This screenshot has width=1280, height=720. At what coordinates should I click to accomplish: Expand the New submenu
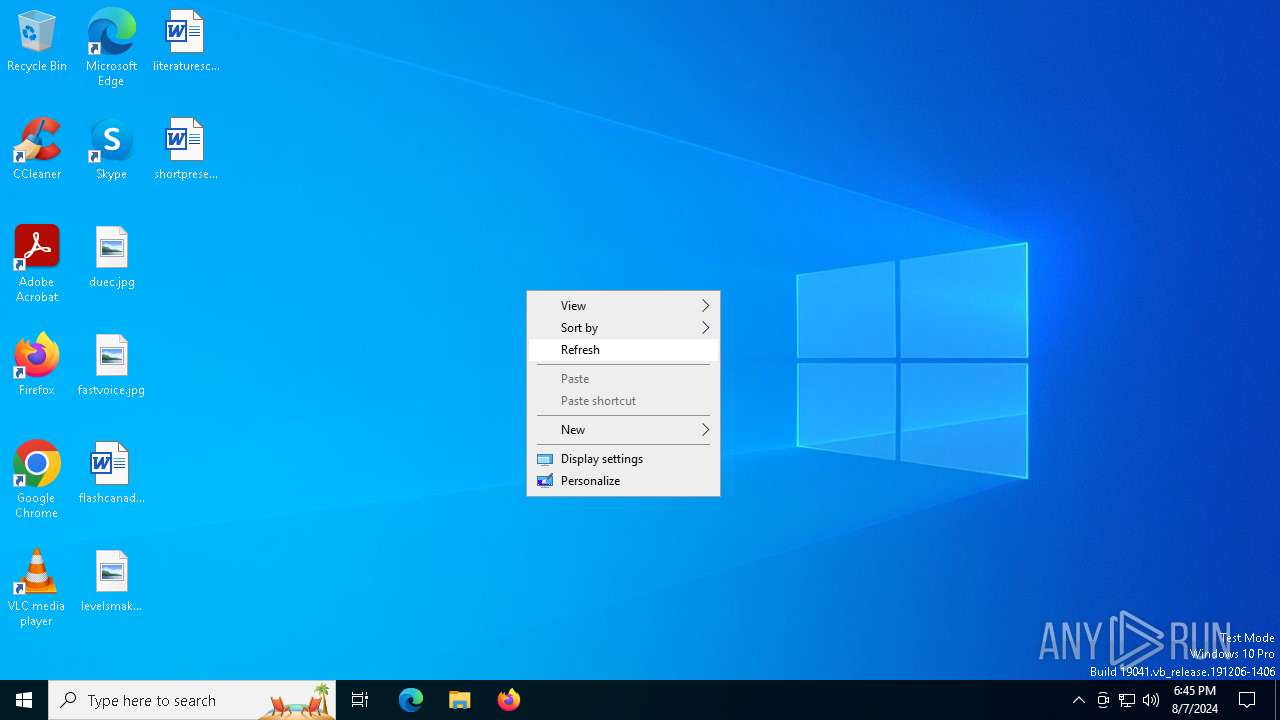click(623, 430)
